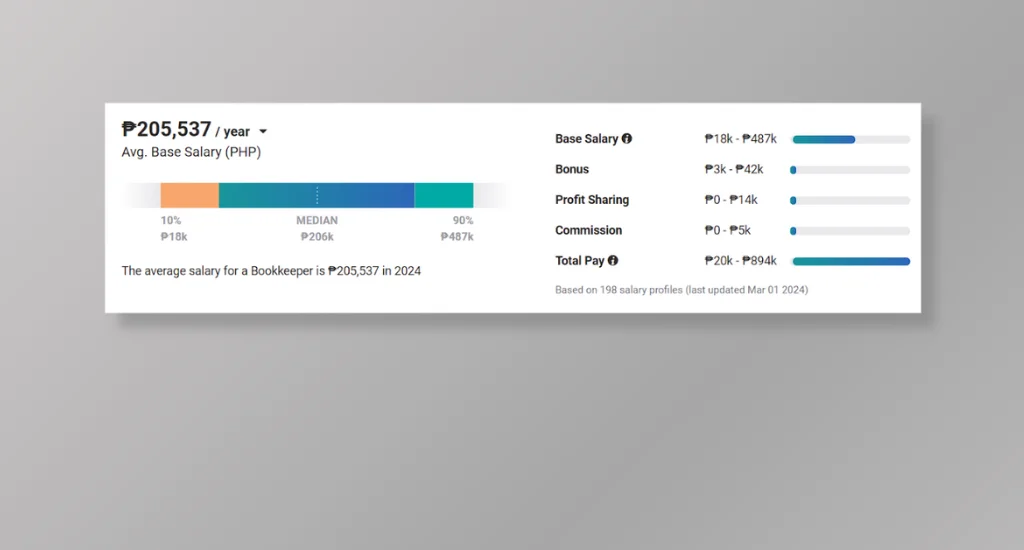Click the orange 10% segment of salary bar
The height and width of the screenshot is (550, 1024).
[189, 195]
